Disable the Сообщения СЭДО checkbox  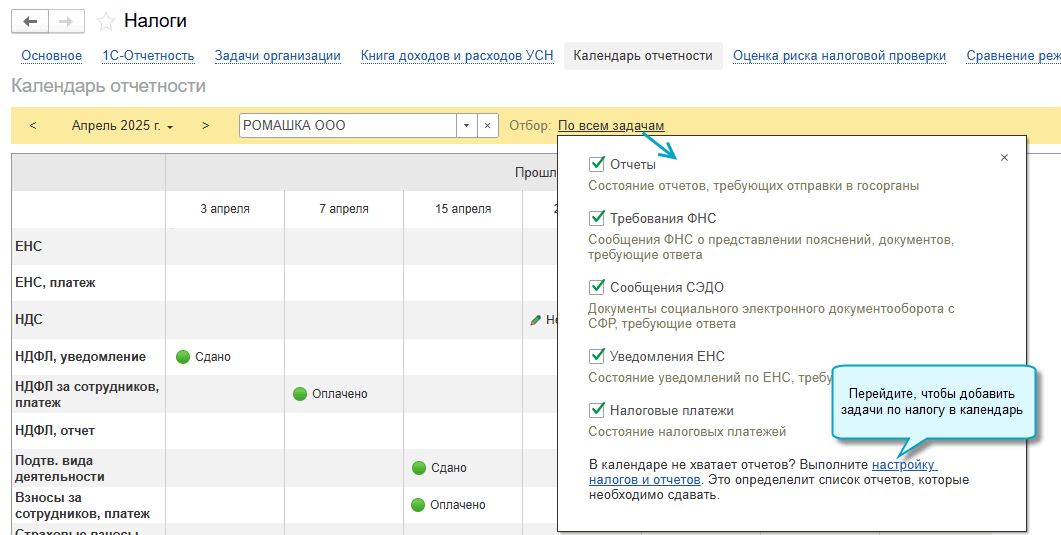coord(598,287)
